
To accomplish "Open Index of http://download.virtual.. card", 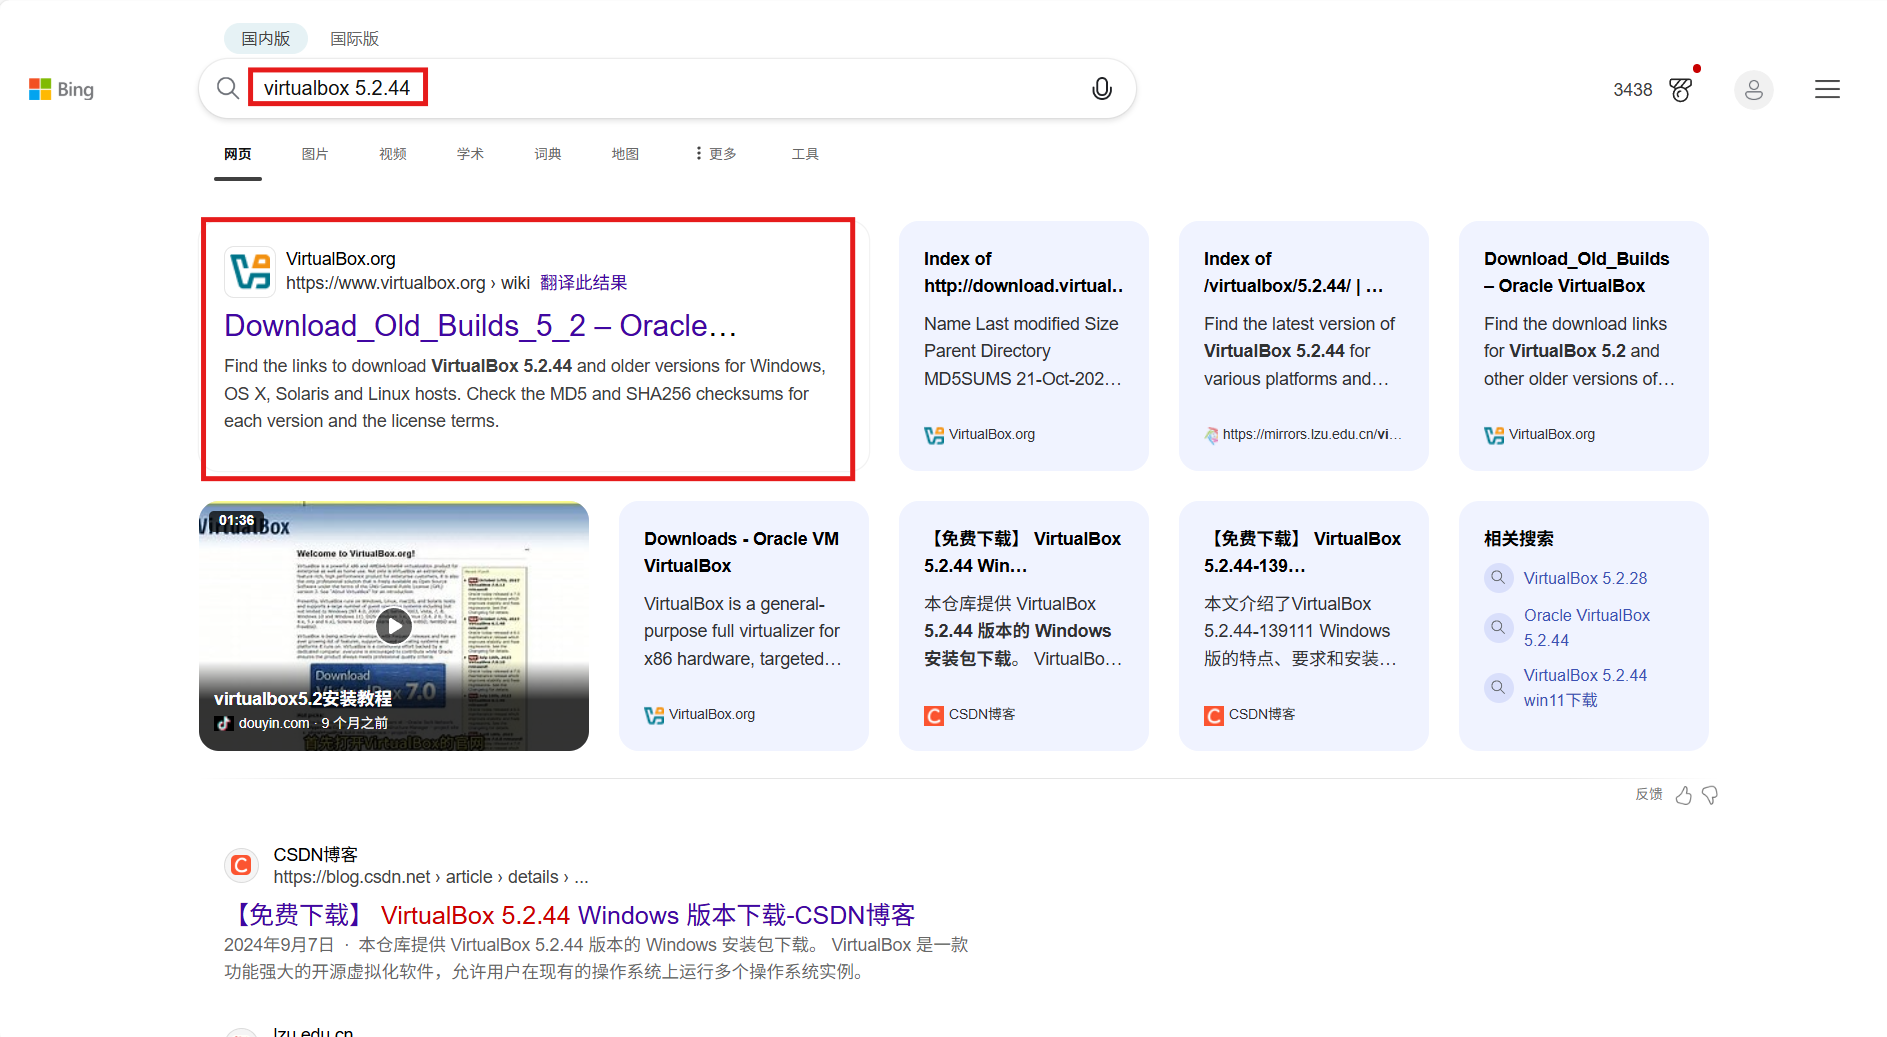I will [x=1023, y=345].
